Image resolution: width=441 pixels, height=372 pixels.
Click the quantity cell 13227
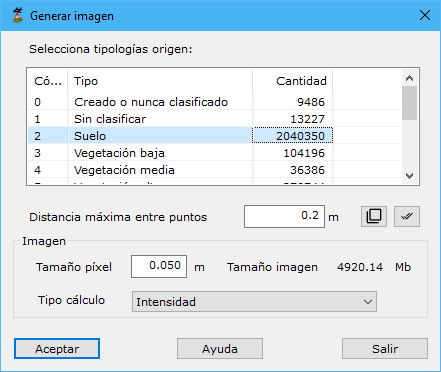[293, 119]
